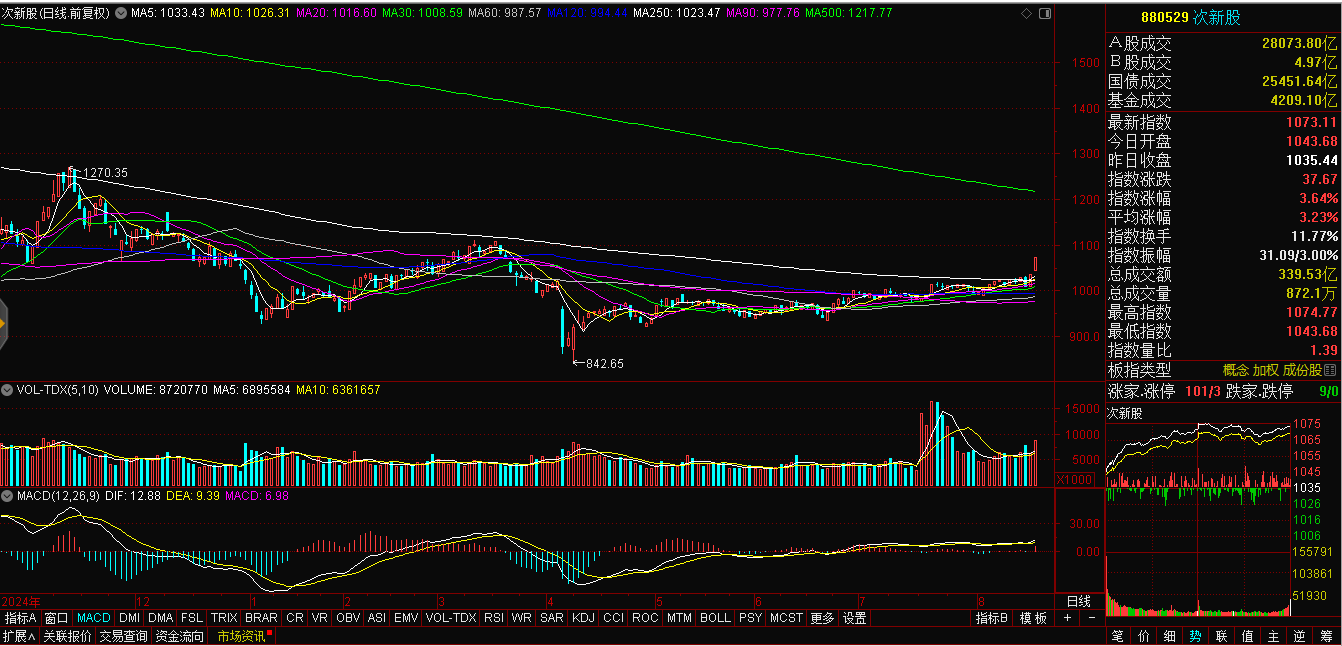1342x646 pixels.
Task: Click the 概念 sector type link
Action: point(1236,370)
